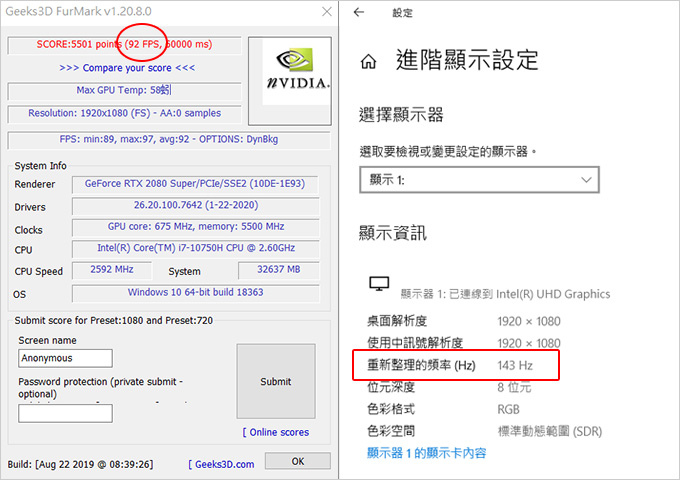Viewport: 680px width, 480px height.
Task: Click the 8 位元 bit depth value
Action: pyautogui.click(x=514, y=387)
